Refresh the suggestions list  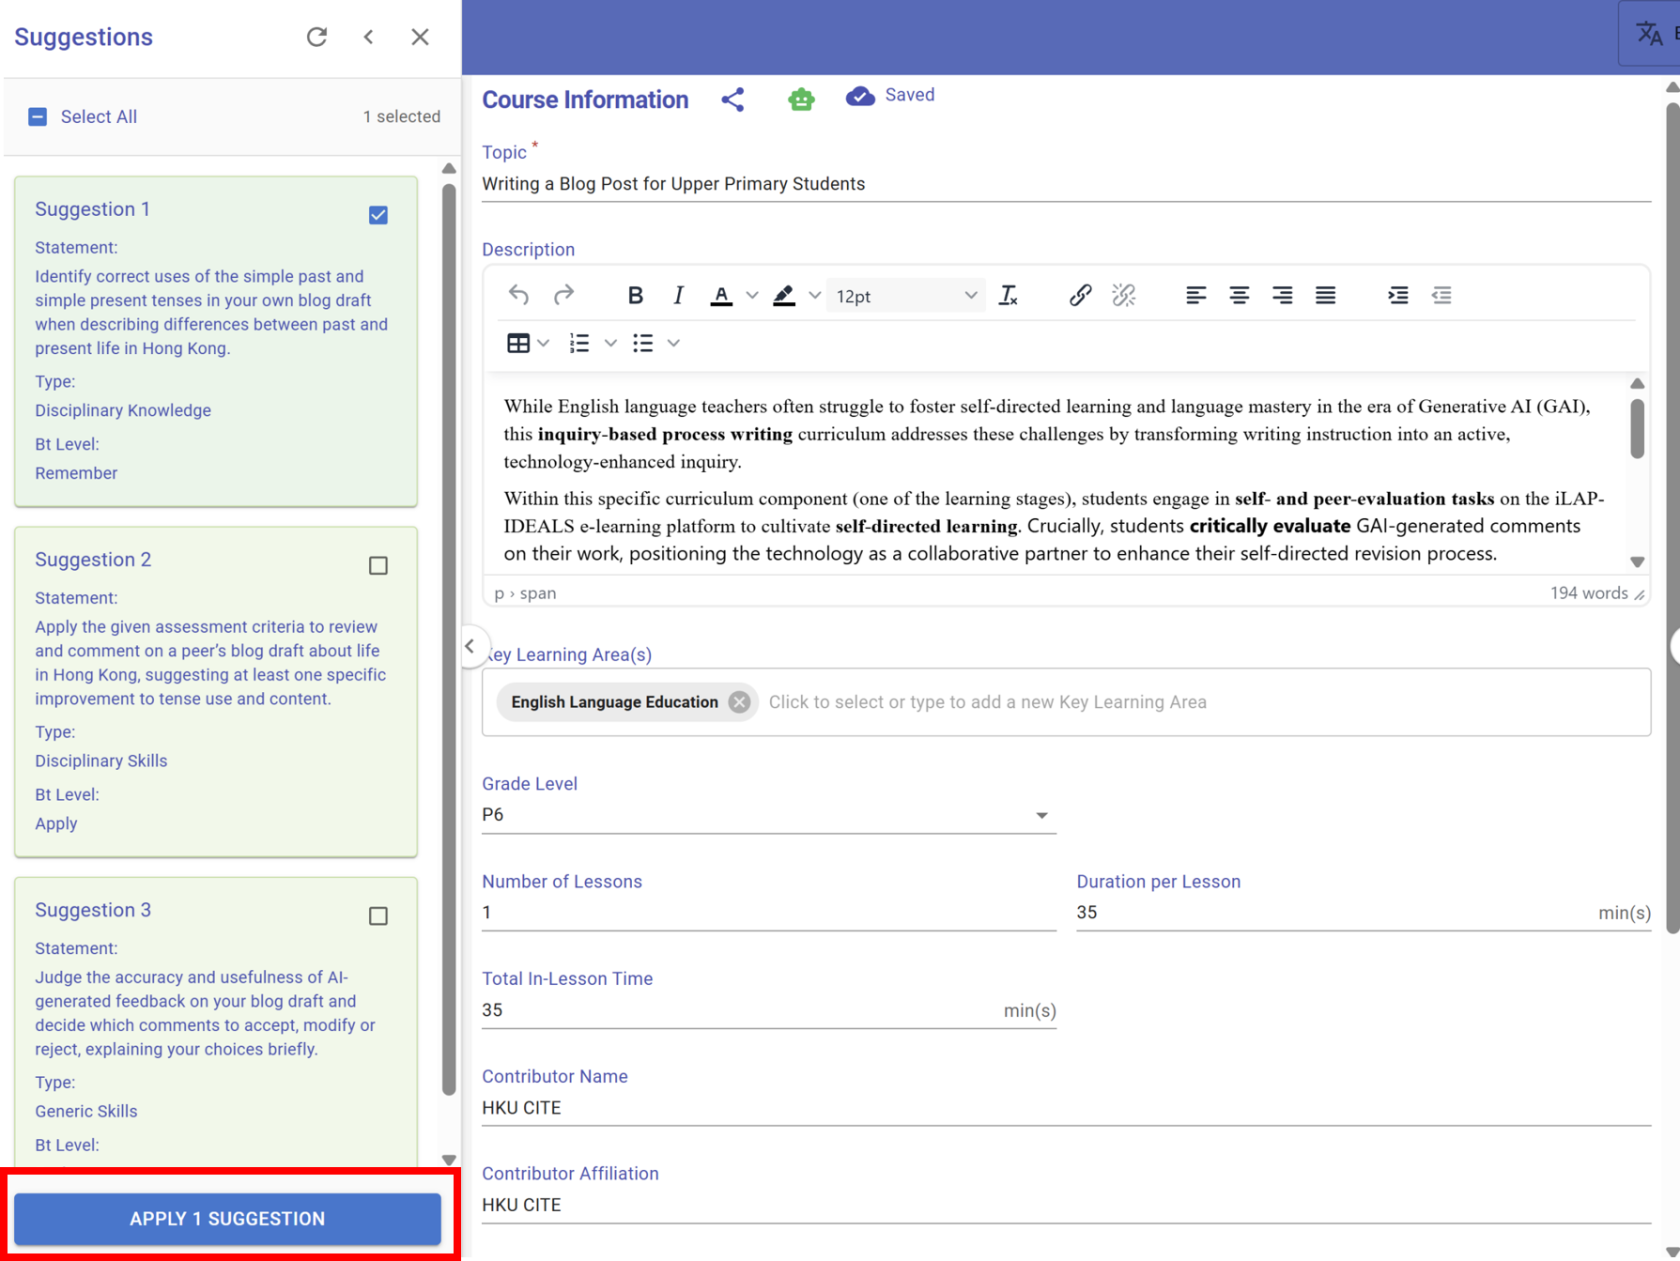point(317,37)
